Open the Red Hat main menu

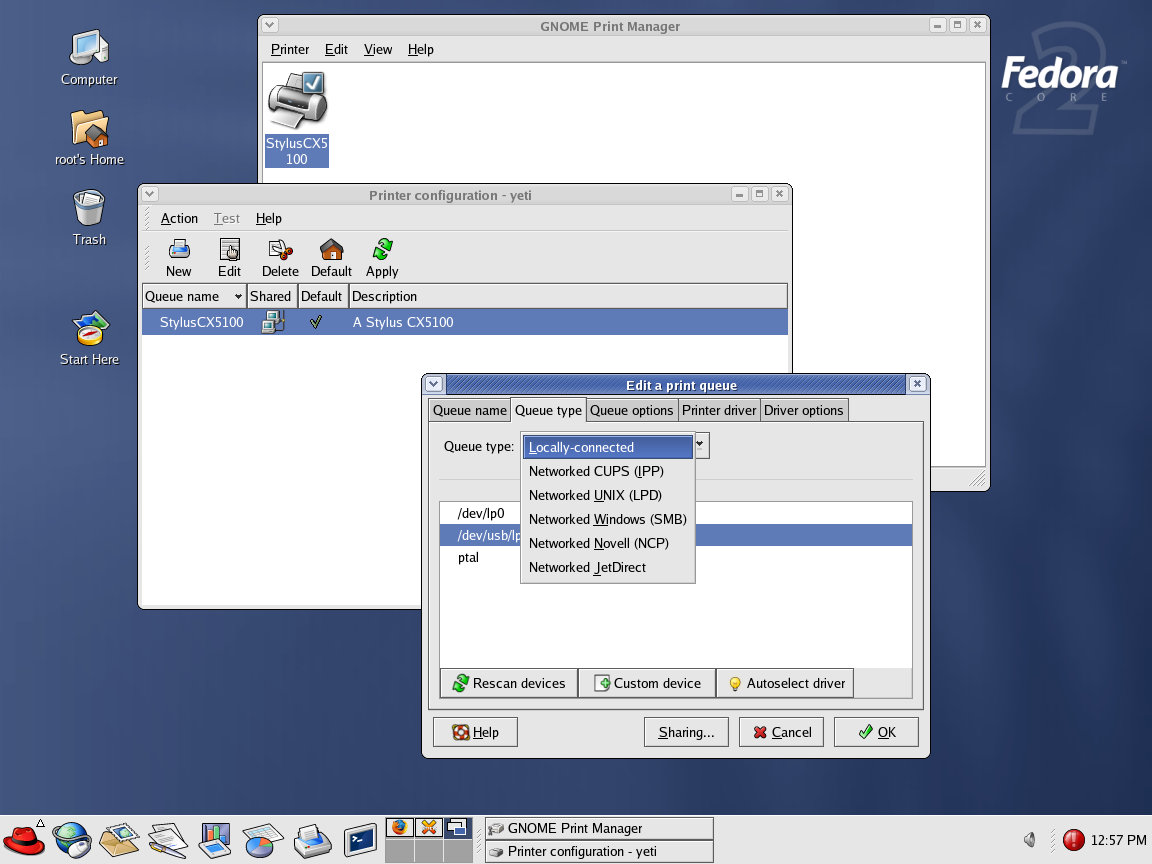point(24,838)
